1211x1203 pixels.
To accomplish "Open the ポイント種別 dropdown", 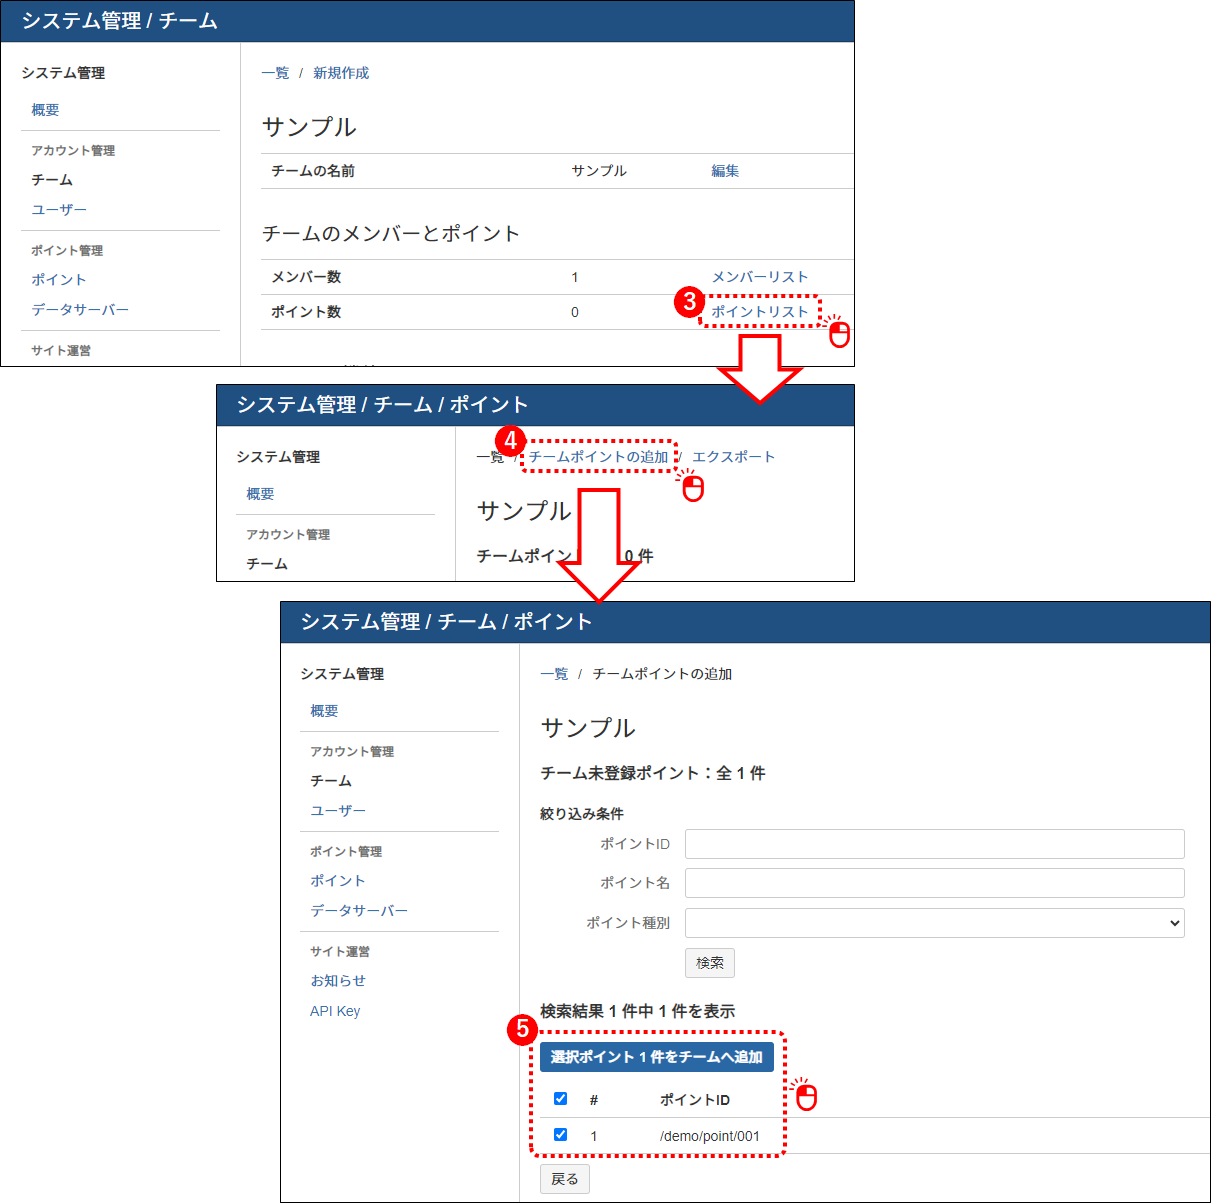I will click(935, 923).
